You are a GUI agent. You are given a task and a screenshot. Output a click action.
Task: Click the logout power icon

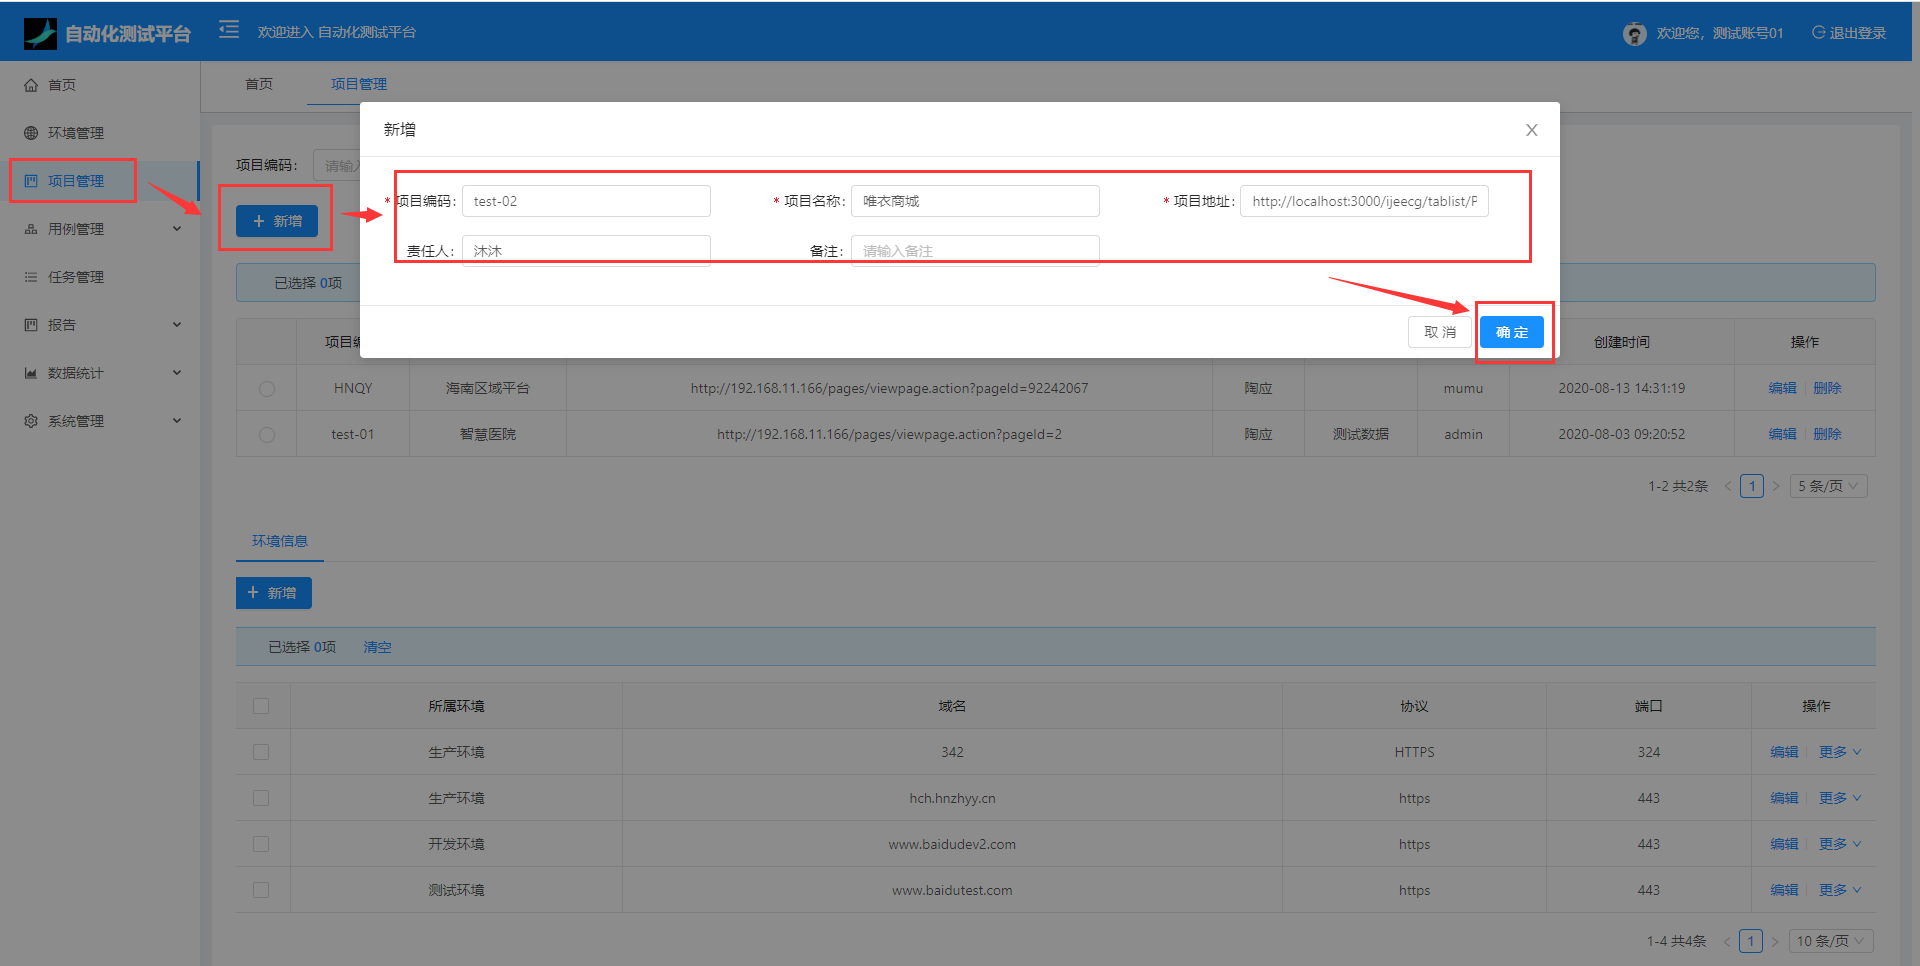pyautogui.click(x=1819, y=33)
